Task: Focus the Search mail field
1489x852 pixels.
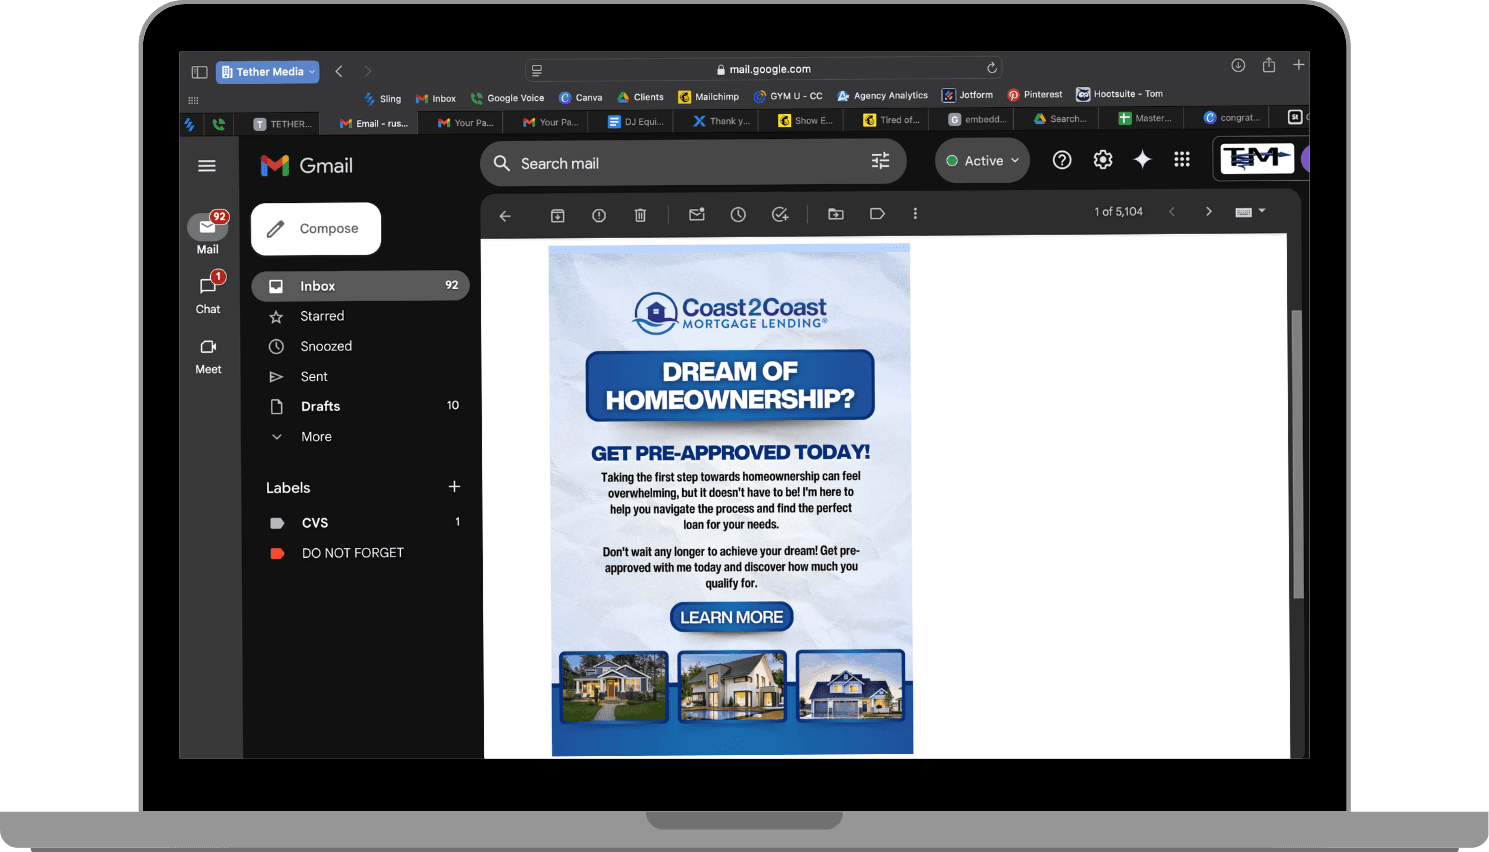Action: pos(693,162)
